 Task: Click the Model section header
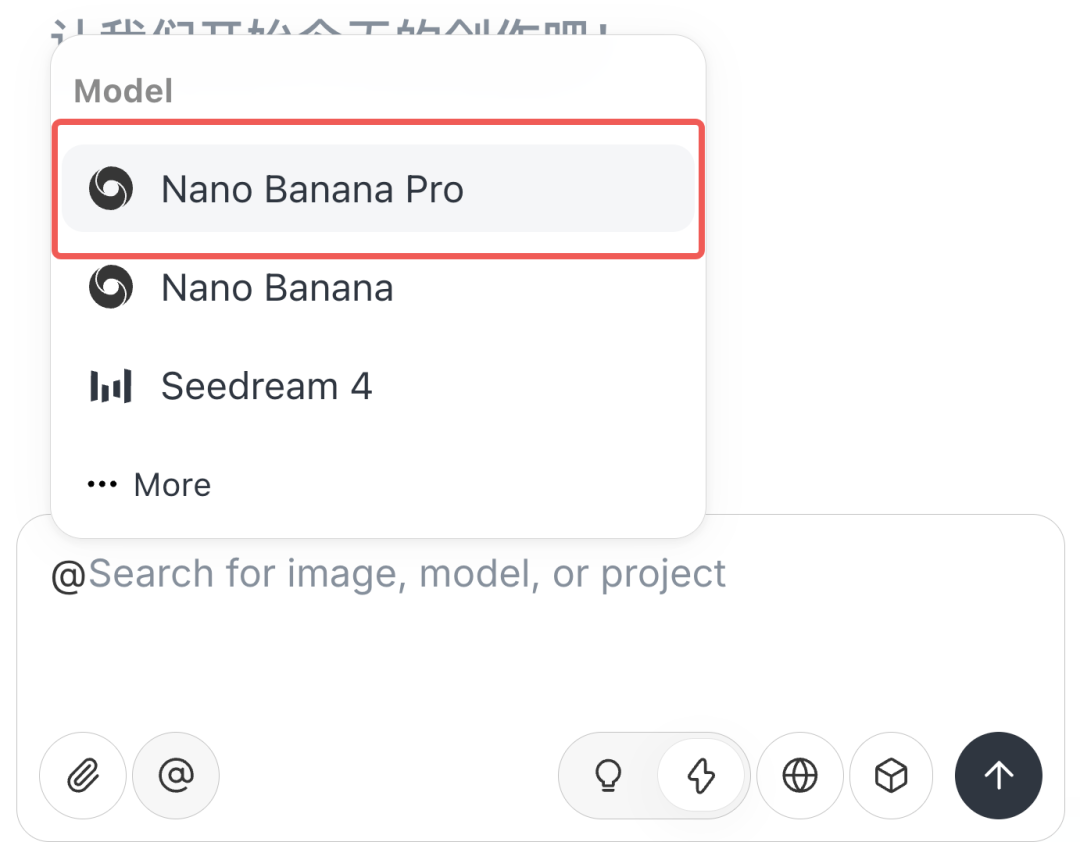(x=122, y=91)
